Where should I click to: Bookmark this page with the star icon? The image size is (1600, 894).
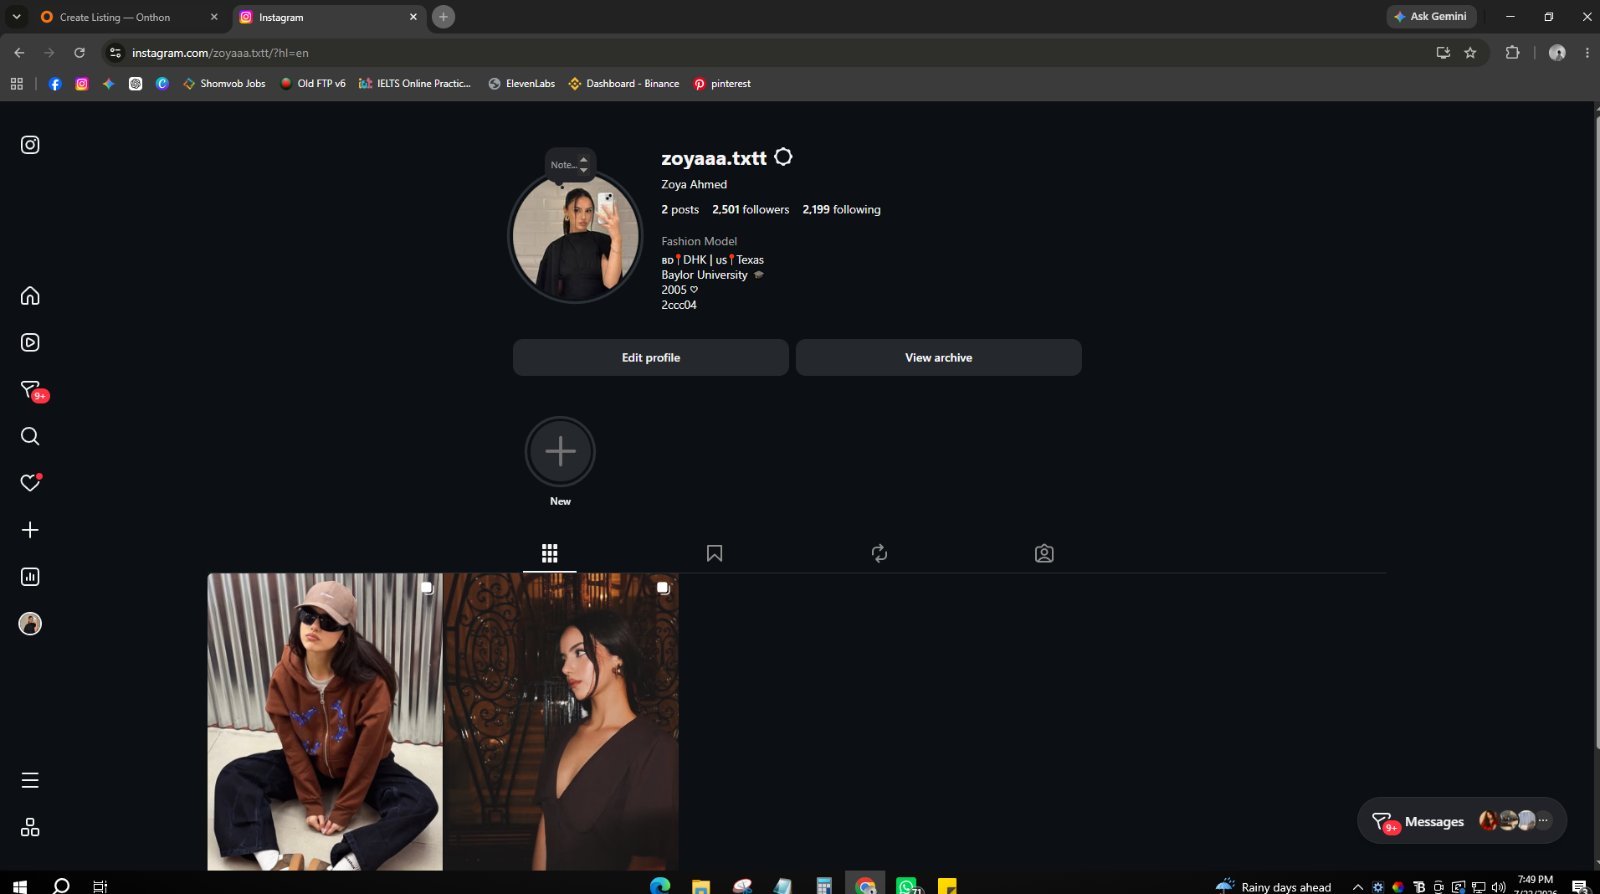point(1470,53)
